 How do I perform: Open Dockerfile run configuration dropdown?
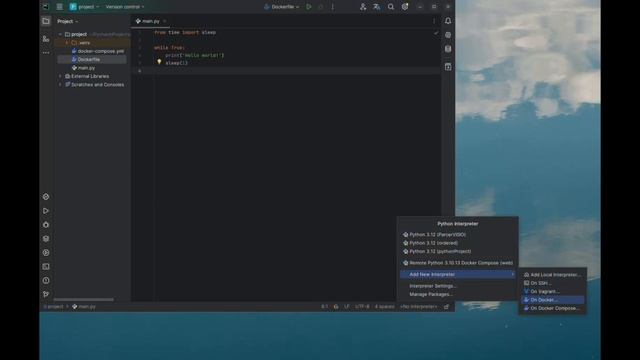(282, 7)
